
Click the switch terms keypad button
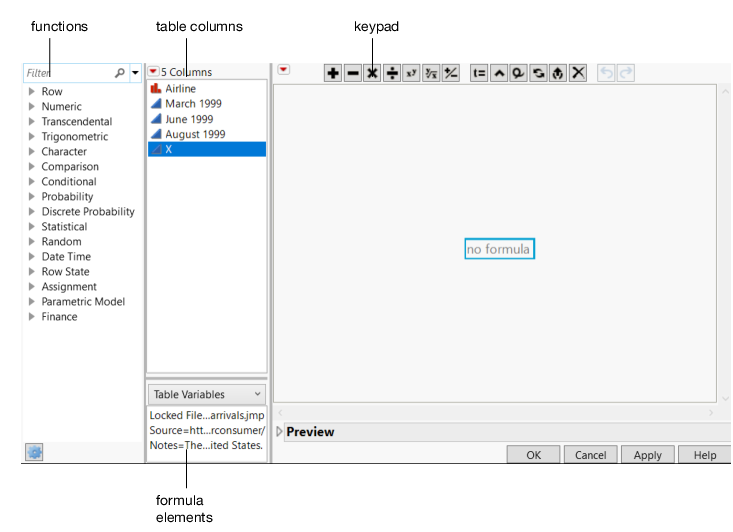pos(539,73)
